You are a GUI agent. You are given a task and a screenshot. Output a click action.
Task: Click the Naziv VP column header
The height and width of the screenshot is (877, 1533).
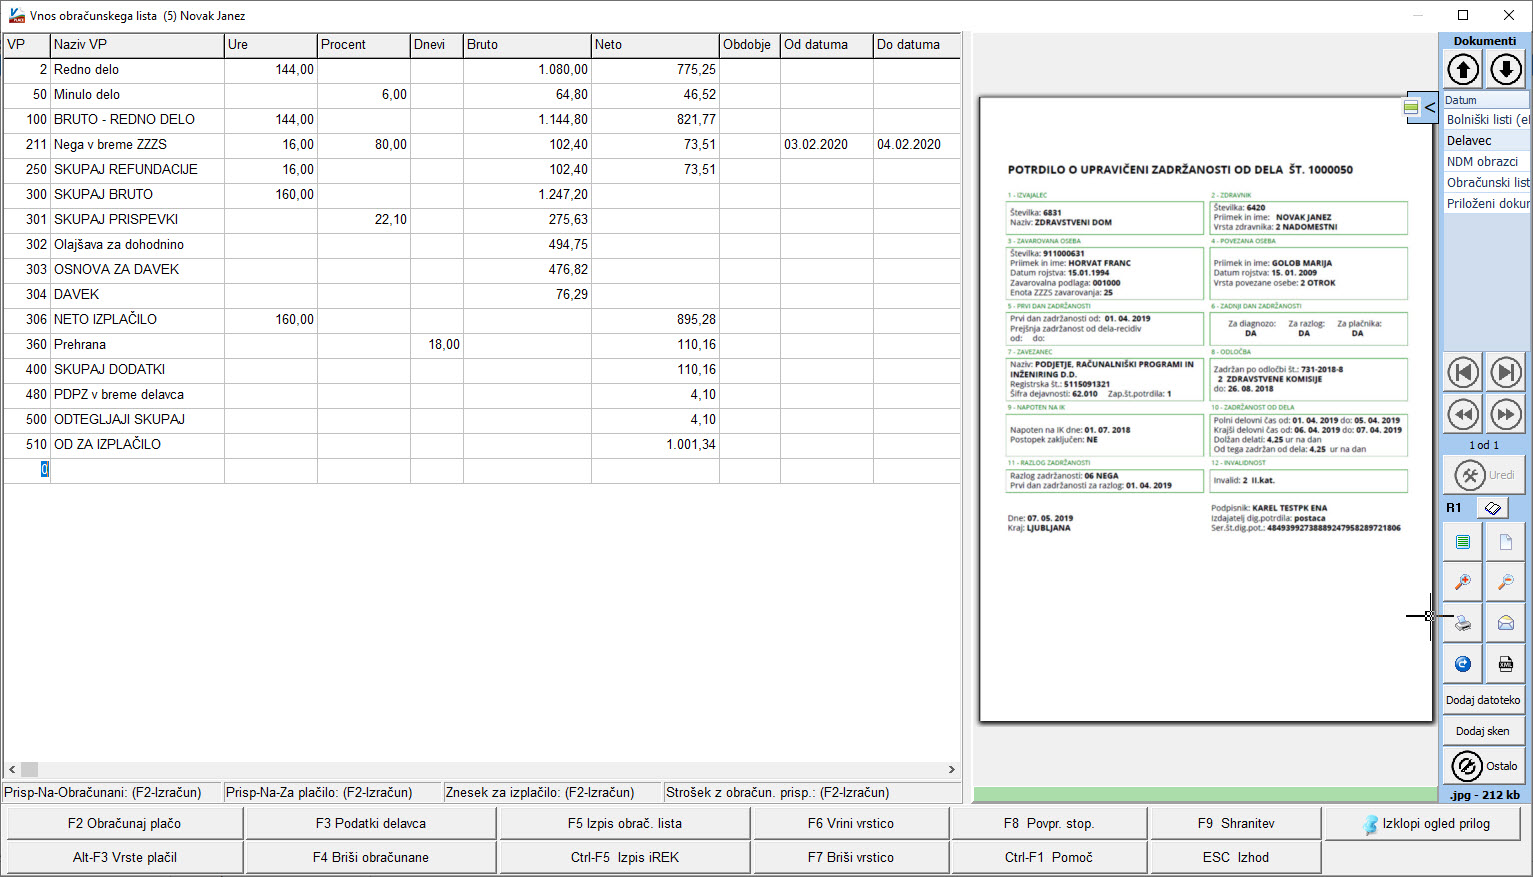click(137, 44)
